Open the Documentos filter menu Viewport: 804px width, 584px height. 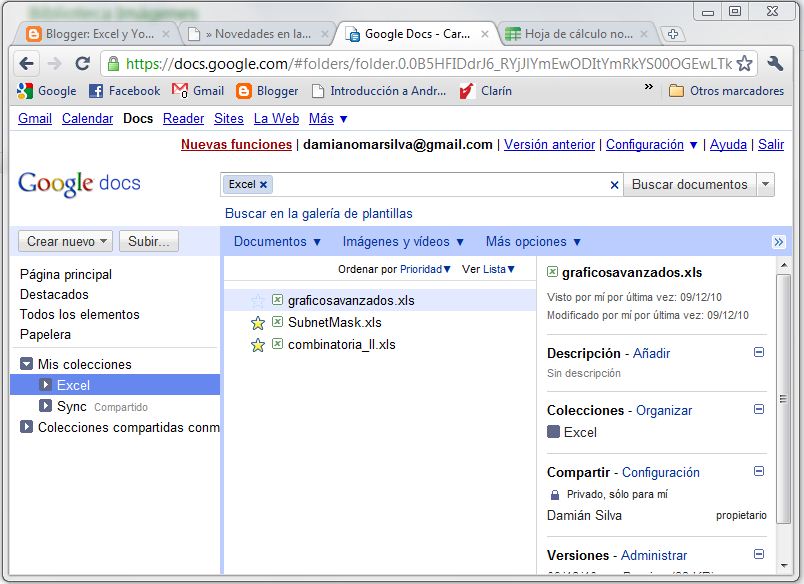[x=277, y=241]
